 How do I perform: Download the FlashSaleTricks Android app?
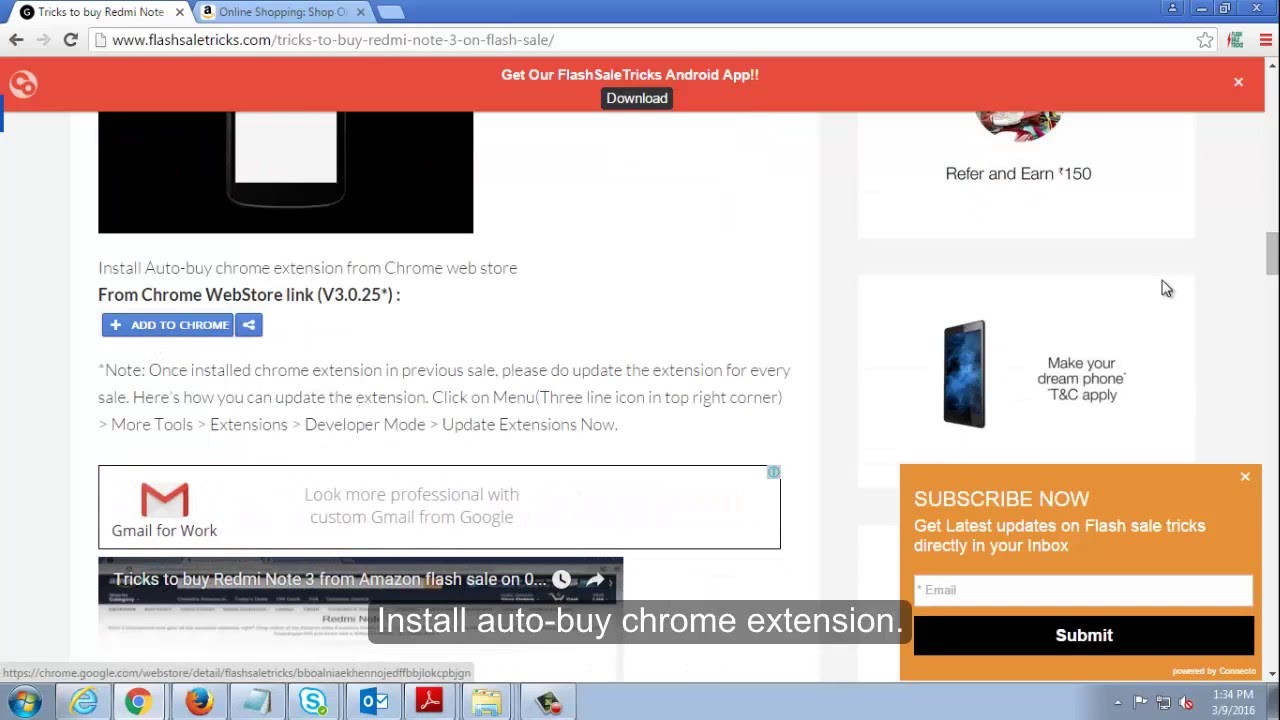[x=637, y=98]
